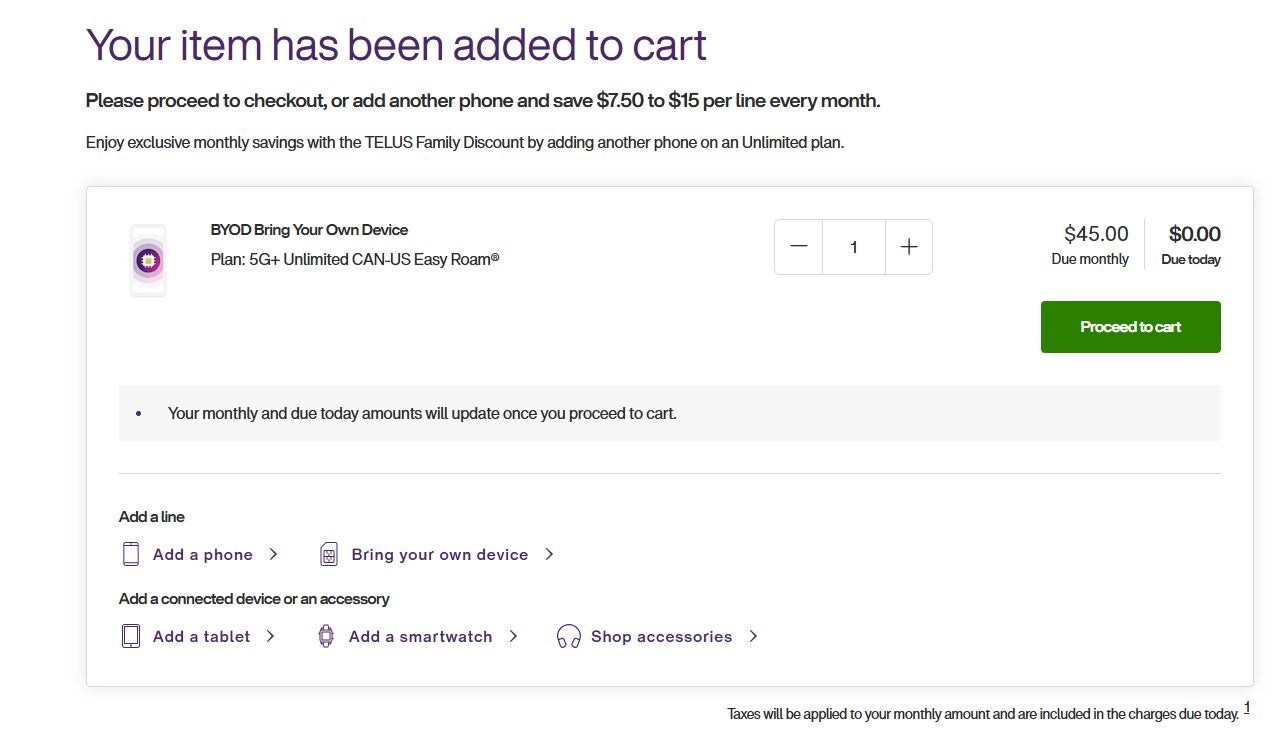Click the chevron after Add a smartwatch
The height and width of the screenshot is (741, 1285).
point(513,636)
